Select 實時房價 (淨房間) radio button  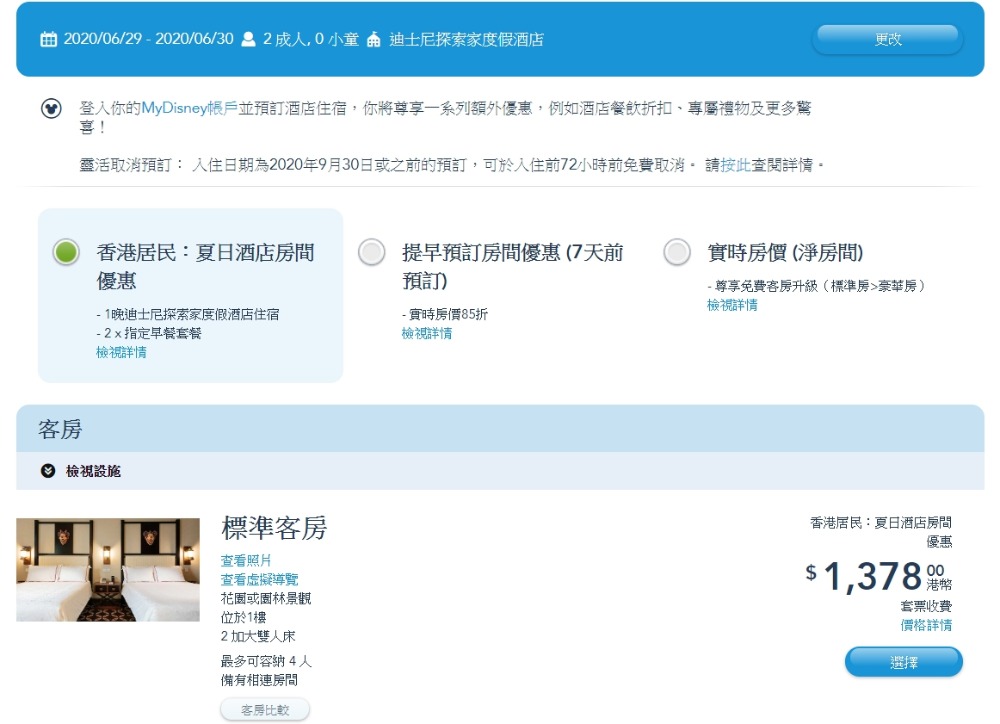[x=677, y=252]
